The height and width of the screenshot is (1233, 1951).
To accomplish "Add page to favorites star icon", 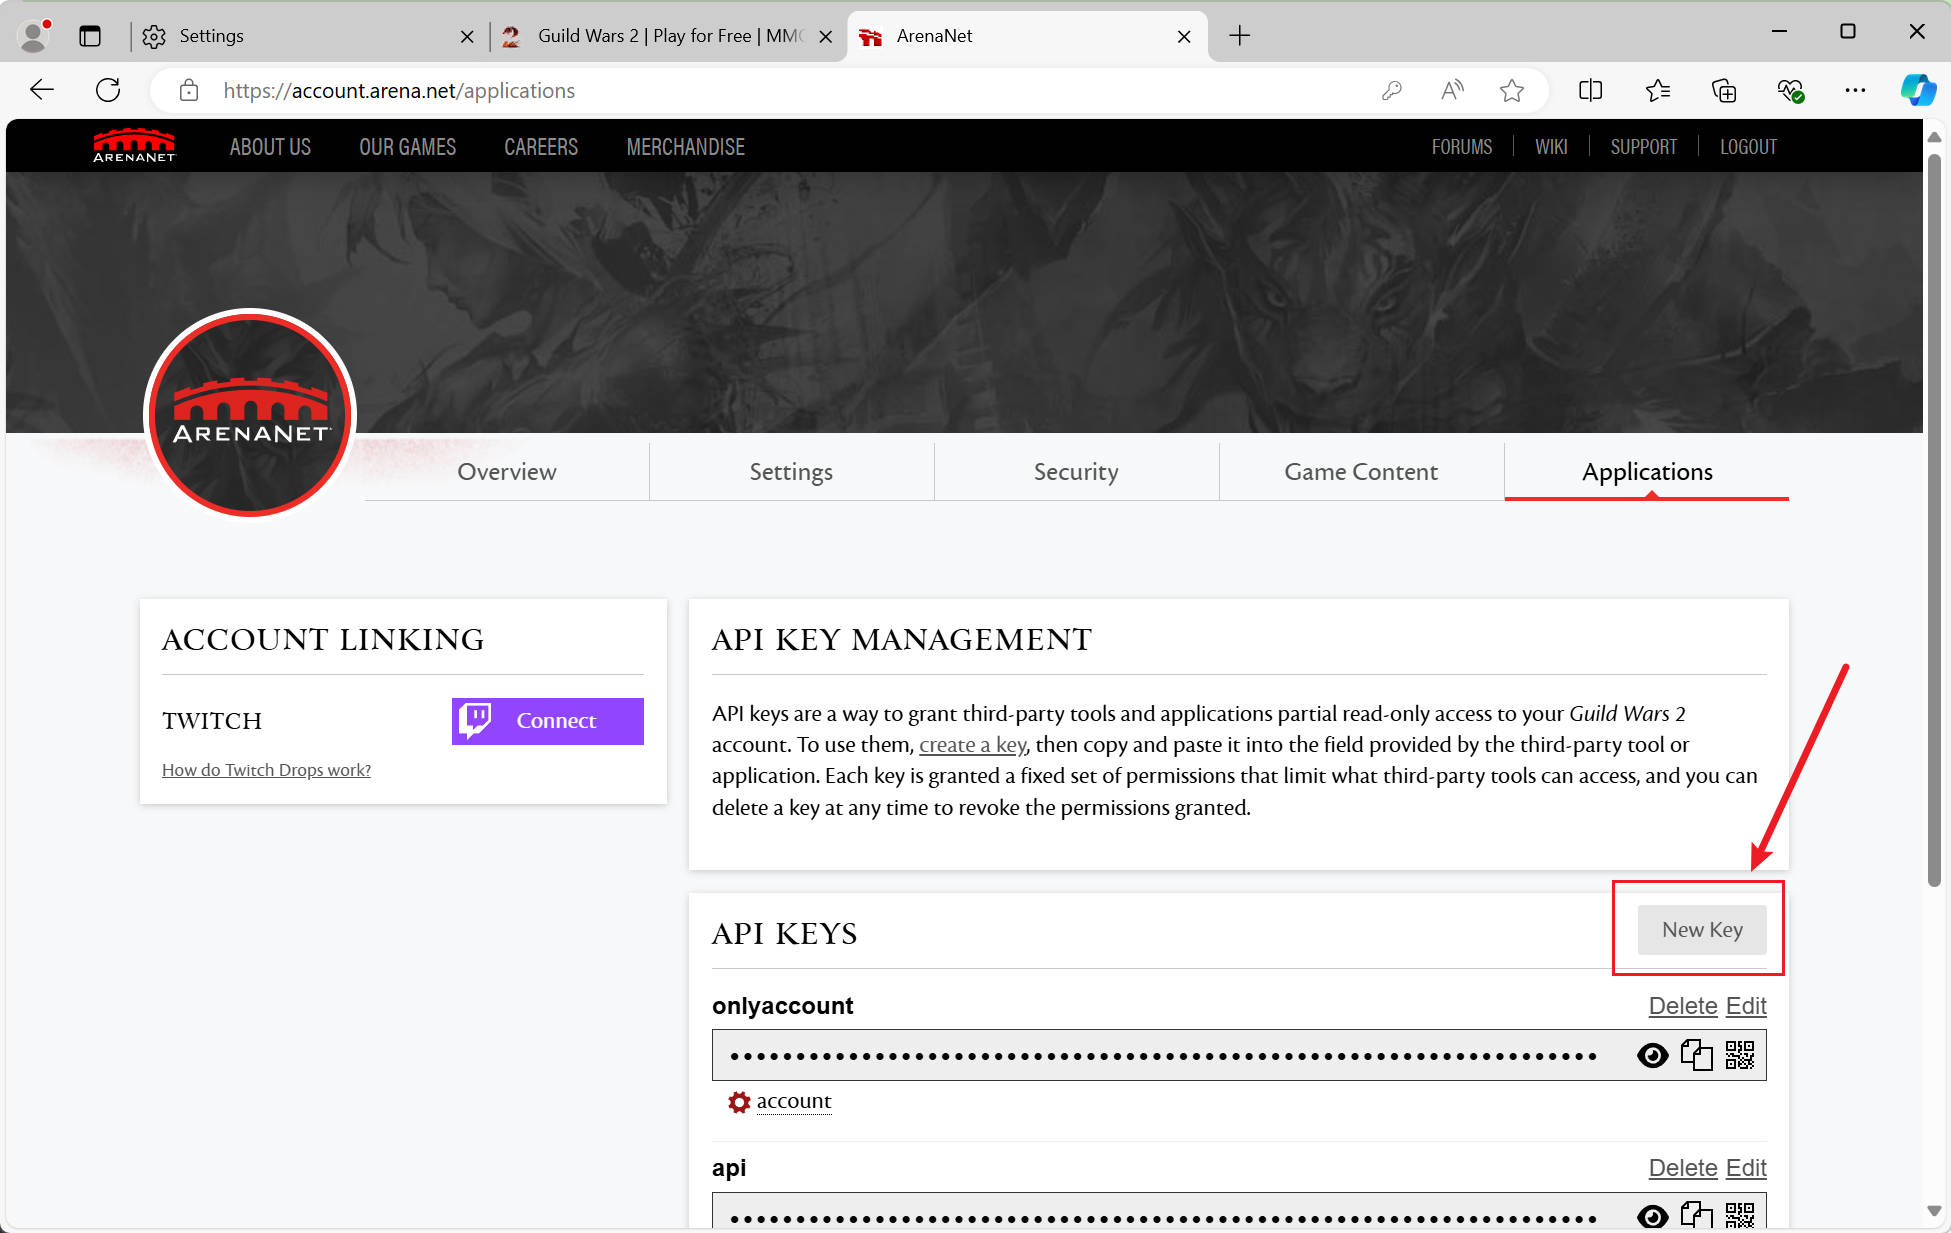I will [x=1512, y=91].
